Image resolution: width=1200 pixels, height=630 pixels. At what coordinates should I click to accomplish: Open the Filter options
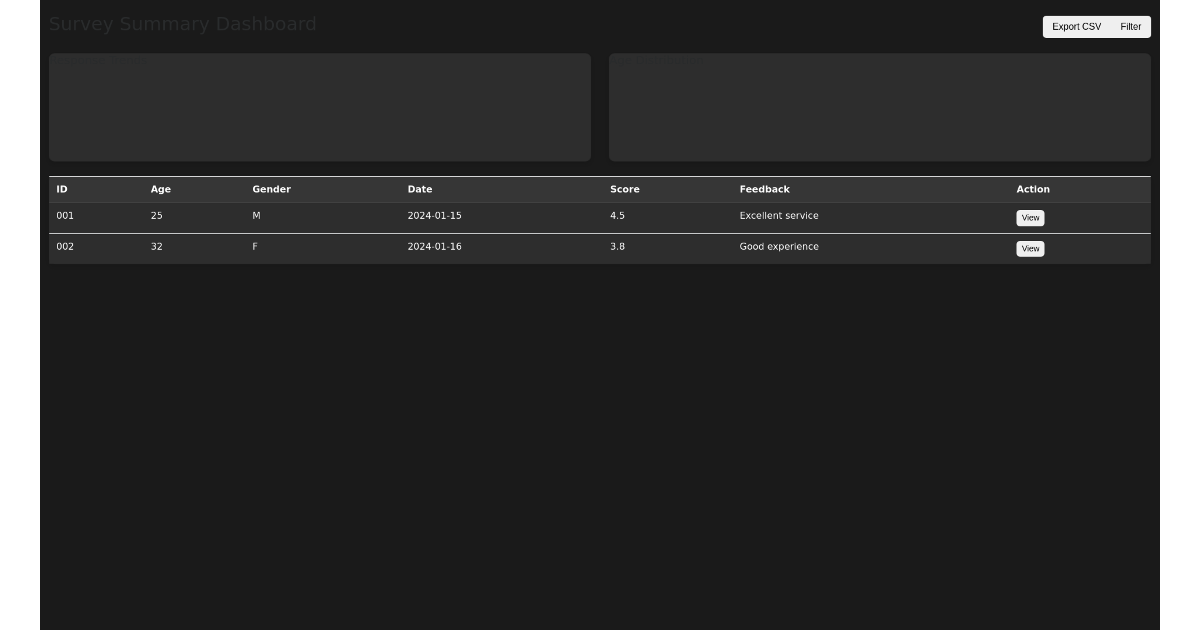pos(1131,27)
